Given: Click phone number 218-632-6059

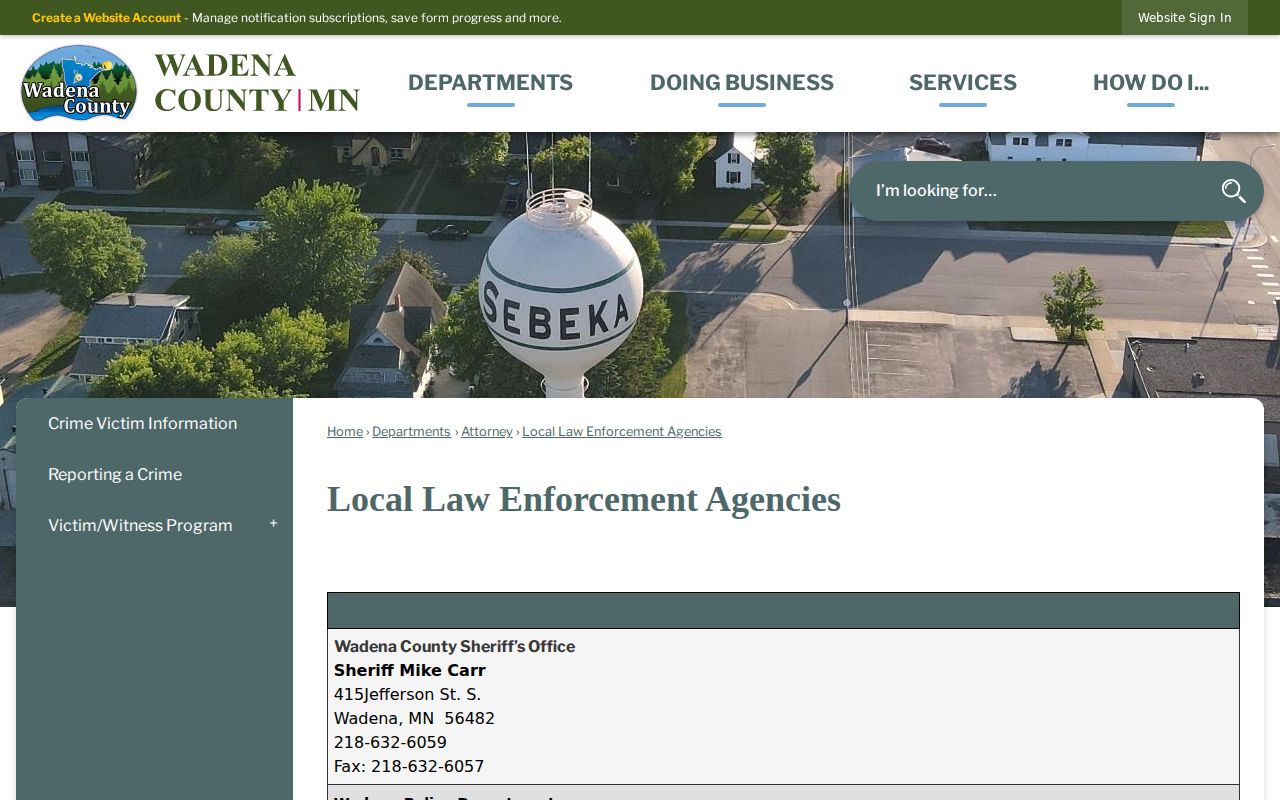Looking at the screenshot, I should point(390,743).
